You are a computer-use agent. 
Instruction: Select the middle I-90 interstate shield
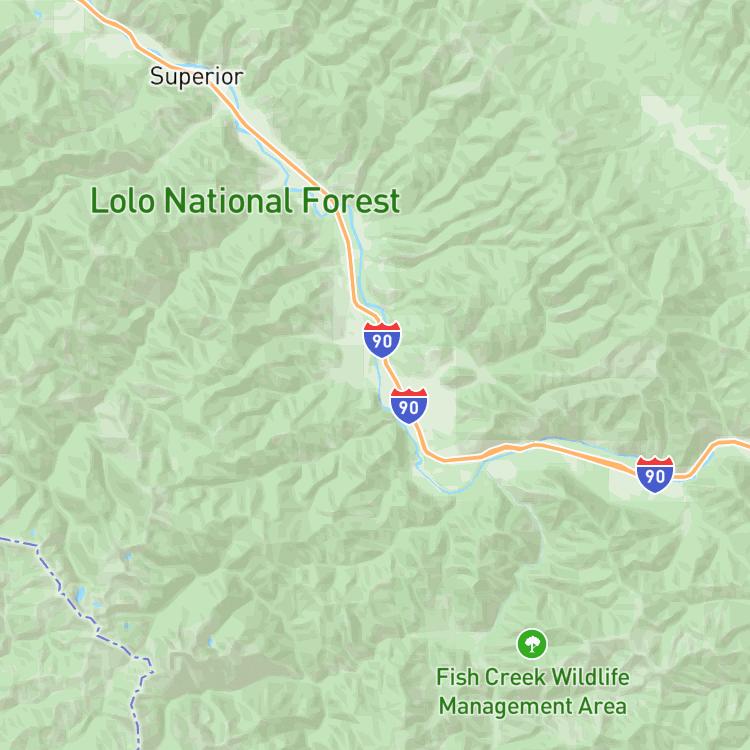pyautogui.click(x=408, y=406)
